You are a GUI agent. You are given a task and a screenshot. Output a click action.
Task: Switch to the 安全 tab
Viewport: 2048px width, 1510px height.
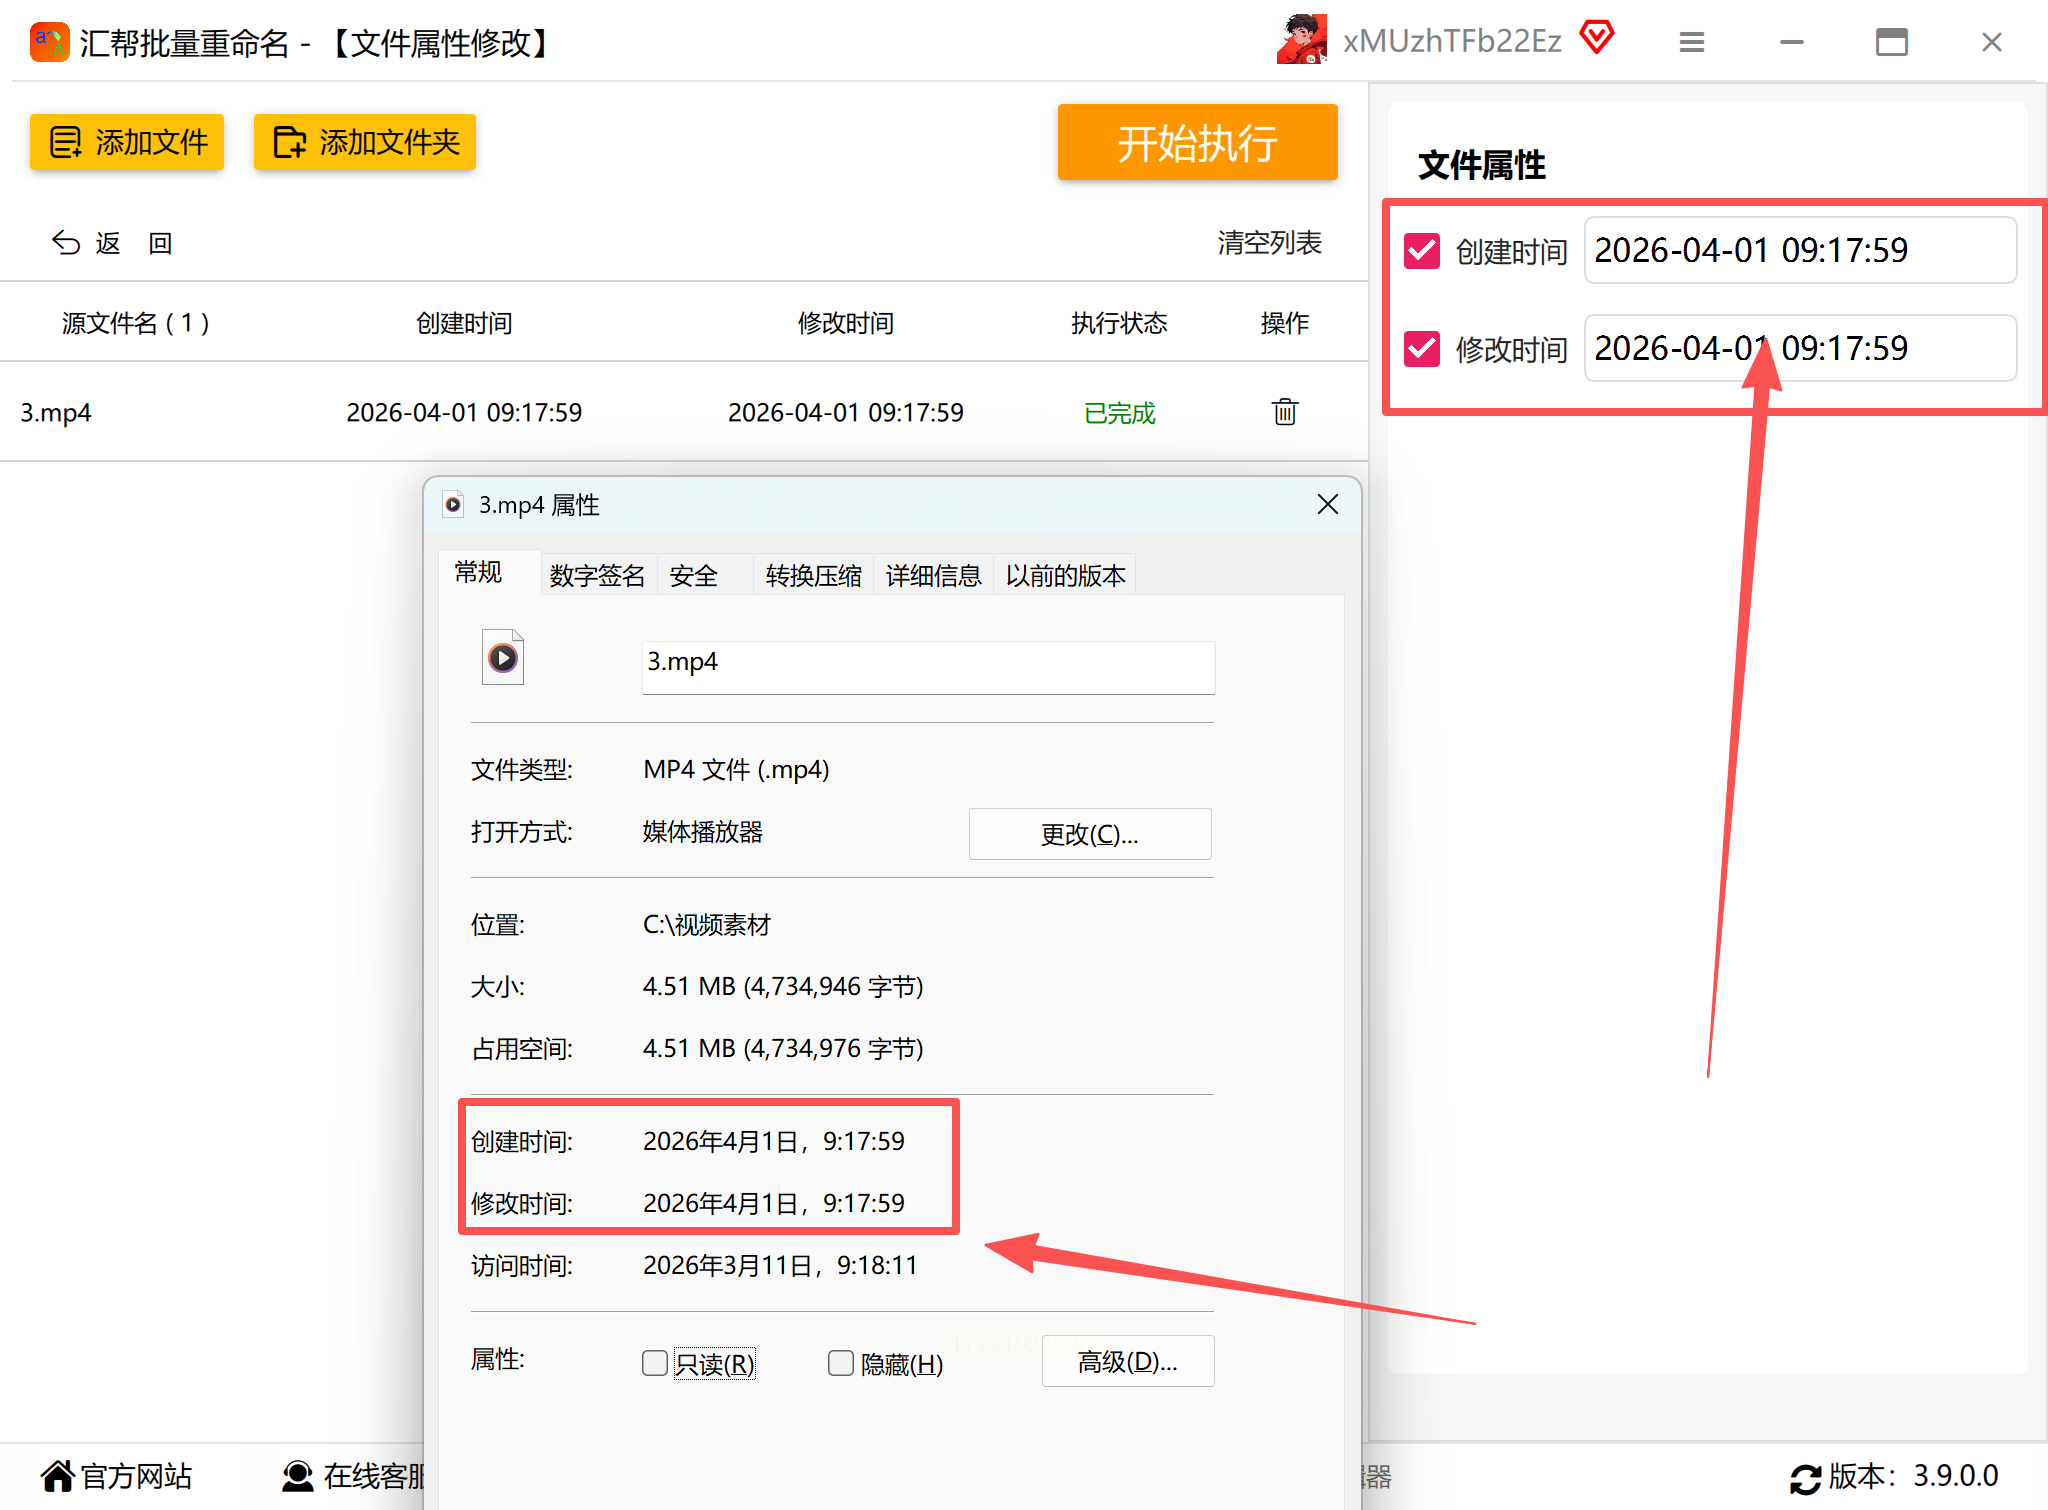coord(694,576)
